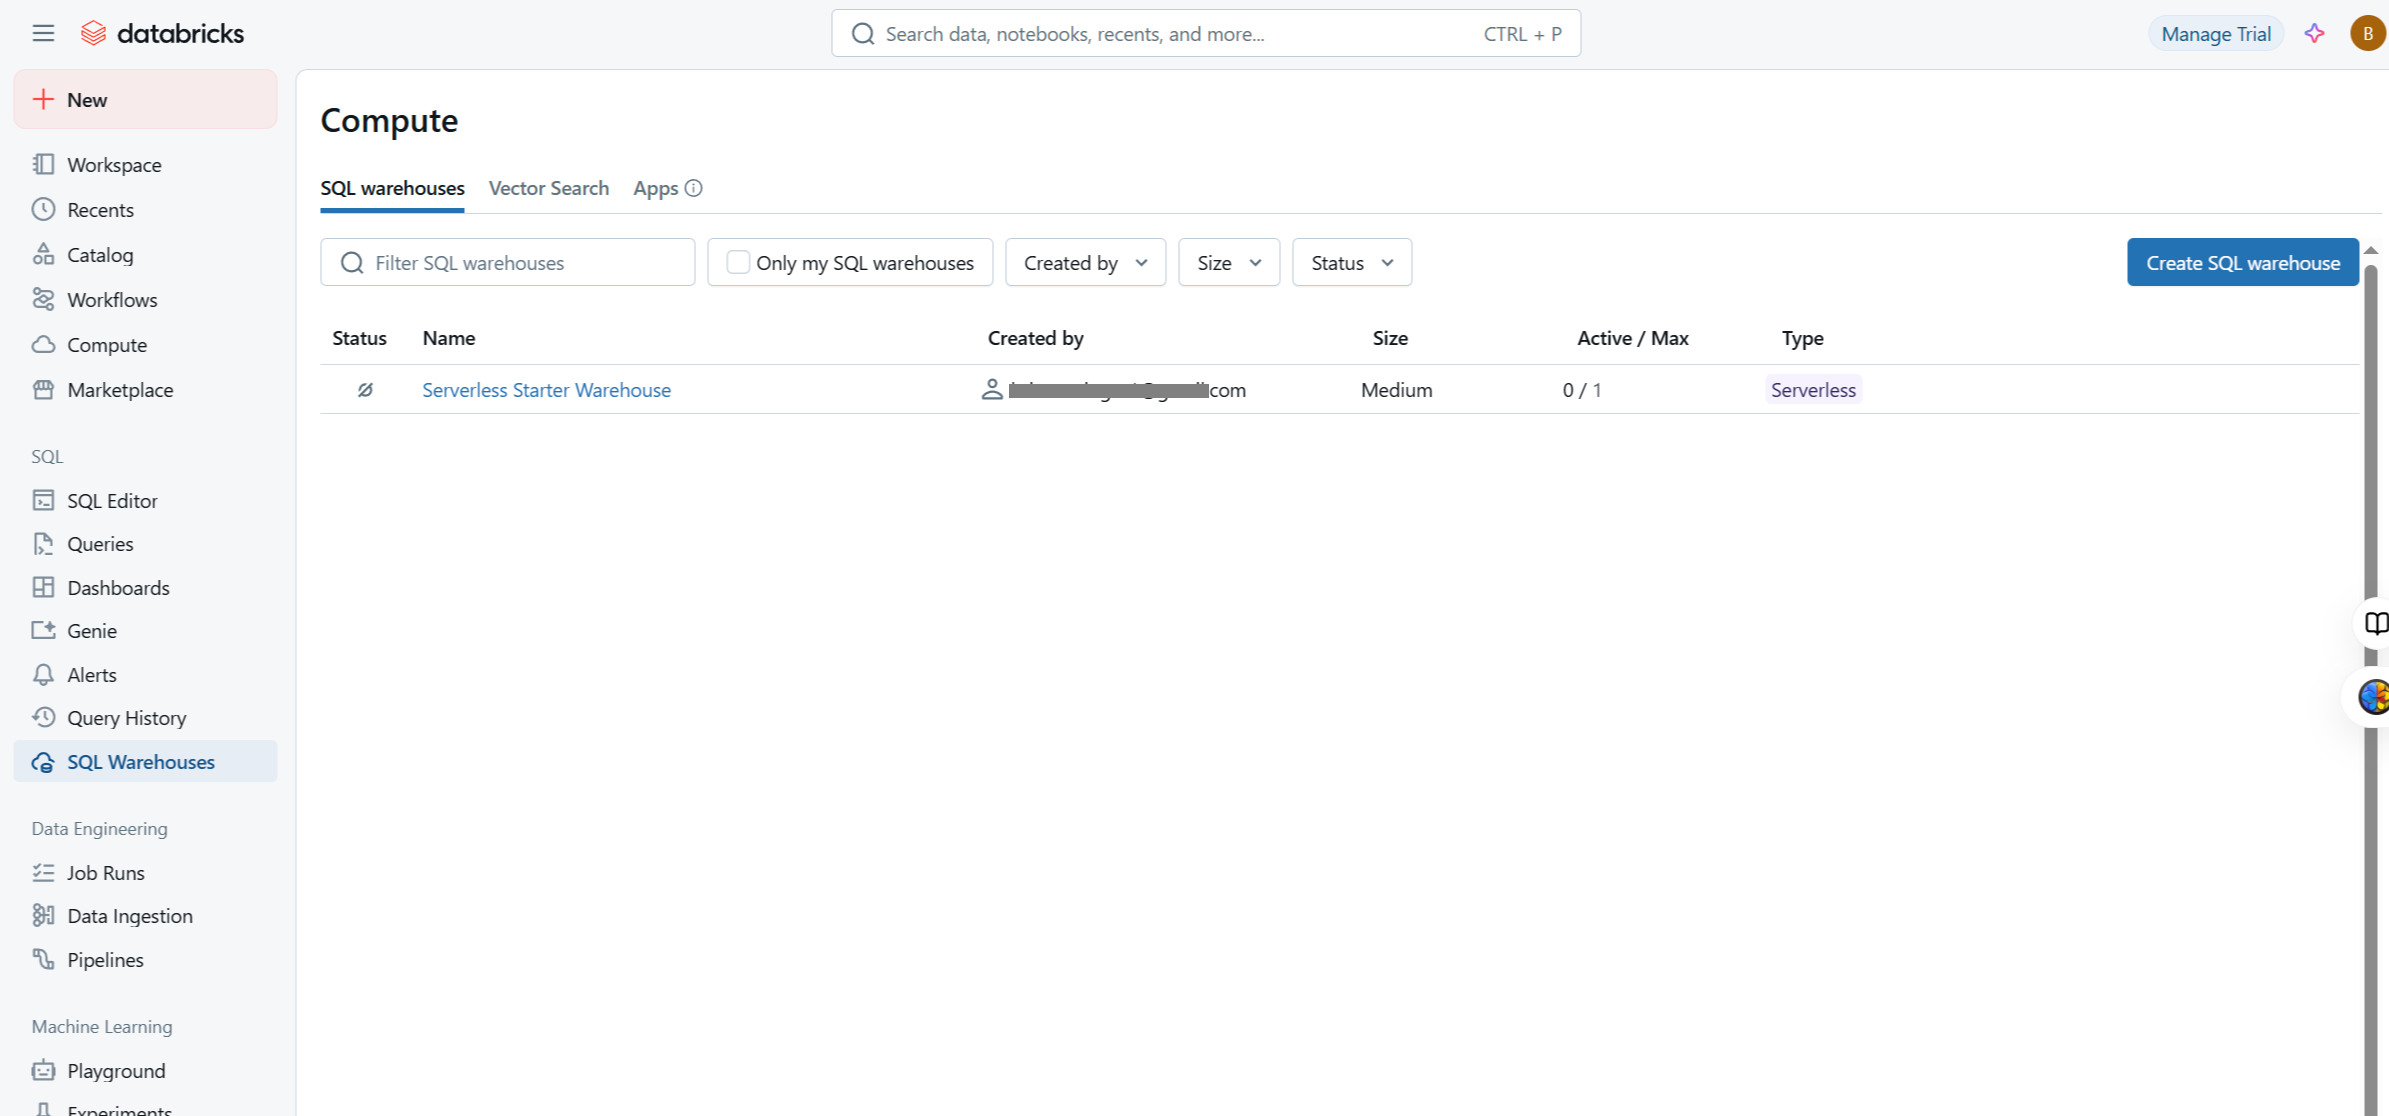Click the Create SQL warehouse button

pyautogui.click(x=2243, y=262)
